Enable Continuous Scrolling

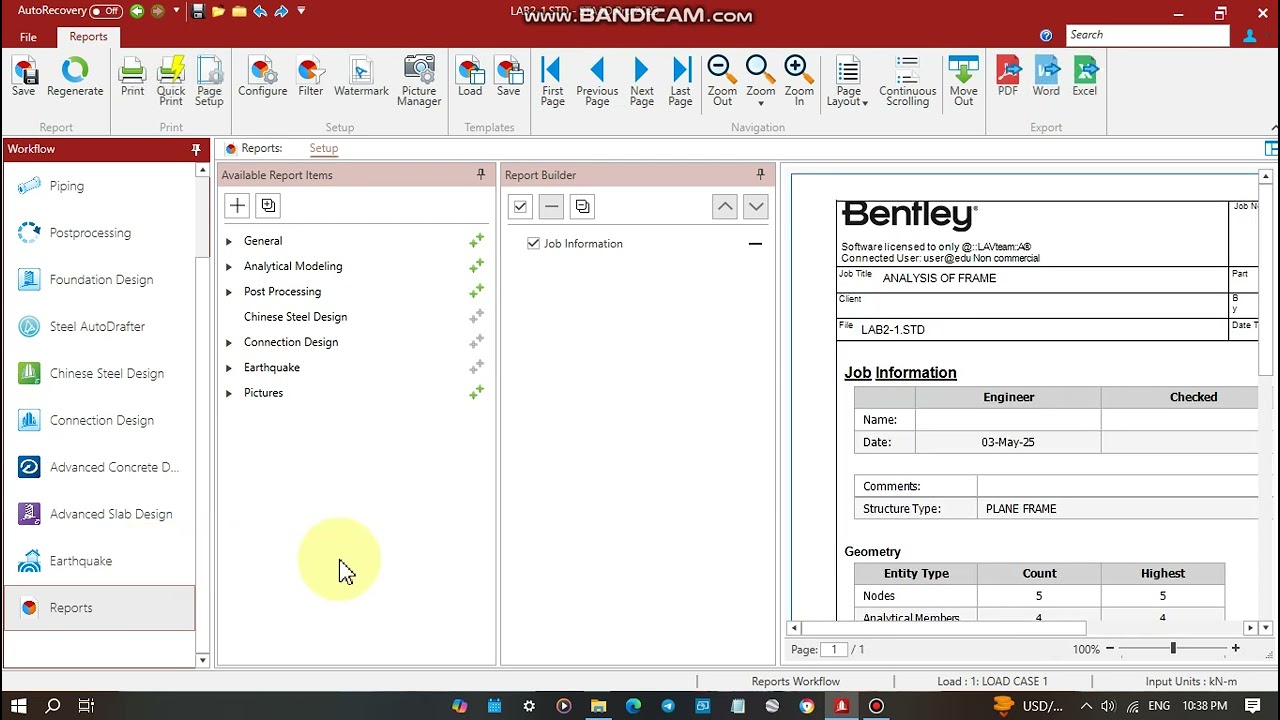(907, 81)
